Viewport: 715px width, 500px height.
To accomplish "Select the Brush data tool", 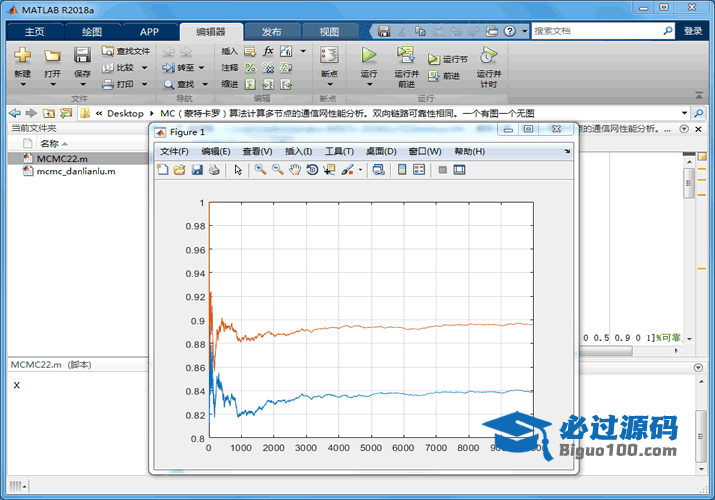I will tap(347, 170).
